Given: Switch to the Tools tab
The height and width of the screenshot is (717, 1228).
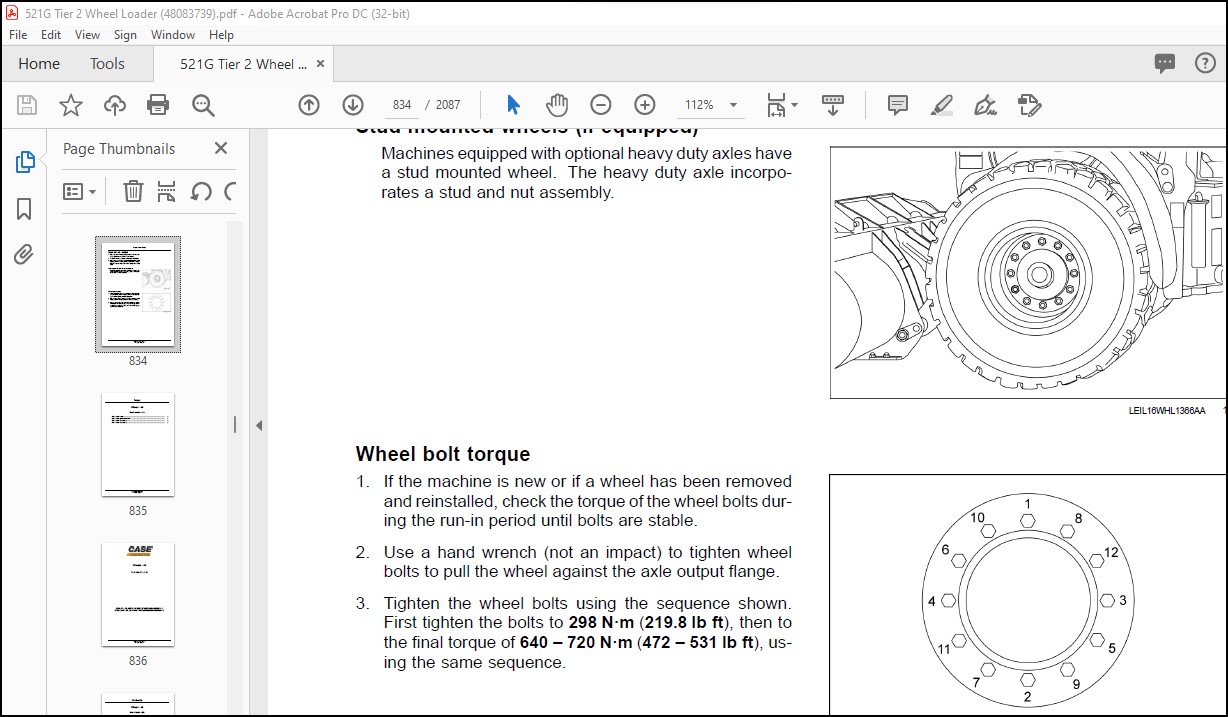Looking at the screenshot, I should point(107,63).
